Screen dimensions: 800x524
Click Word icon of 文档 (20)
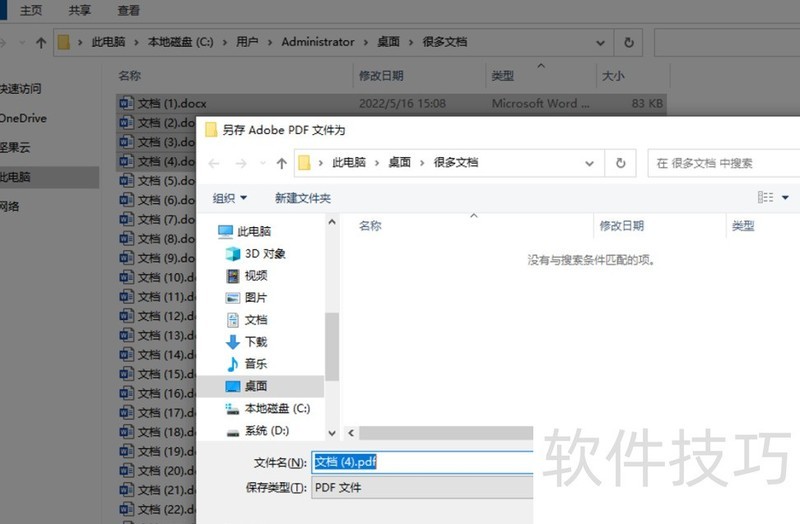click(x=126, y=470)
